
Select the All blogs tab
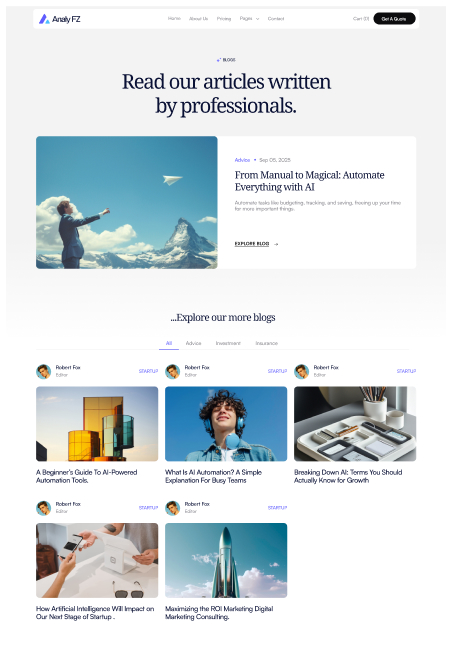169,343
